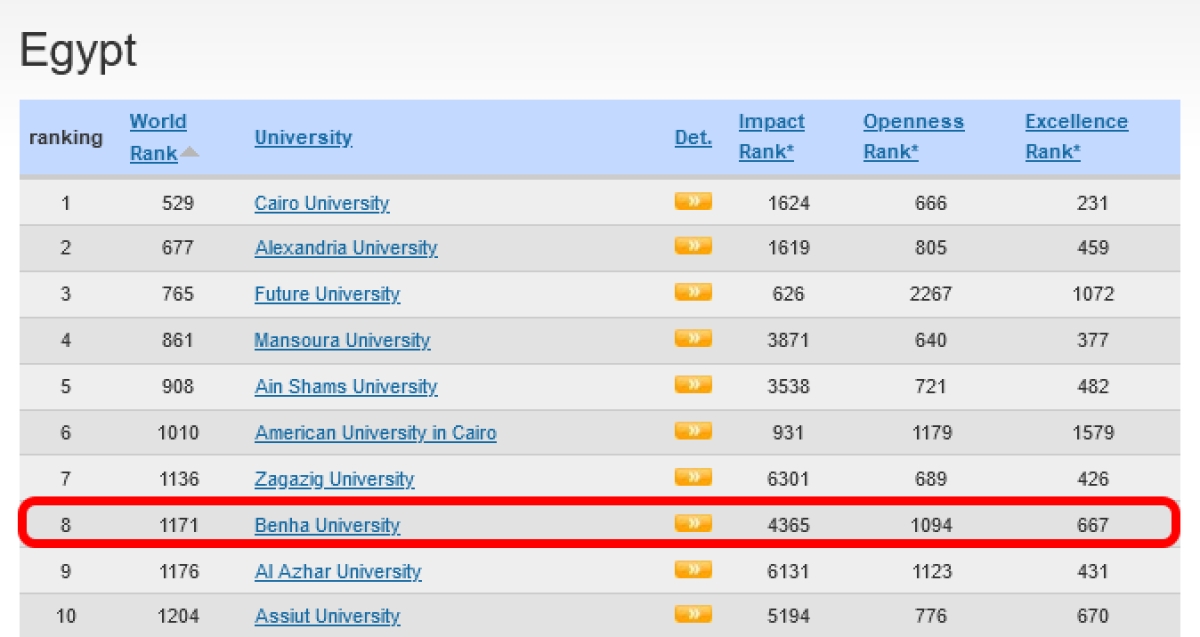Image resolution: width=1200 pixels, height=637 pixels.
Task: Open details arrow icon for Zagazig University
Action: point(693,477)
